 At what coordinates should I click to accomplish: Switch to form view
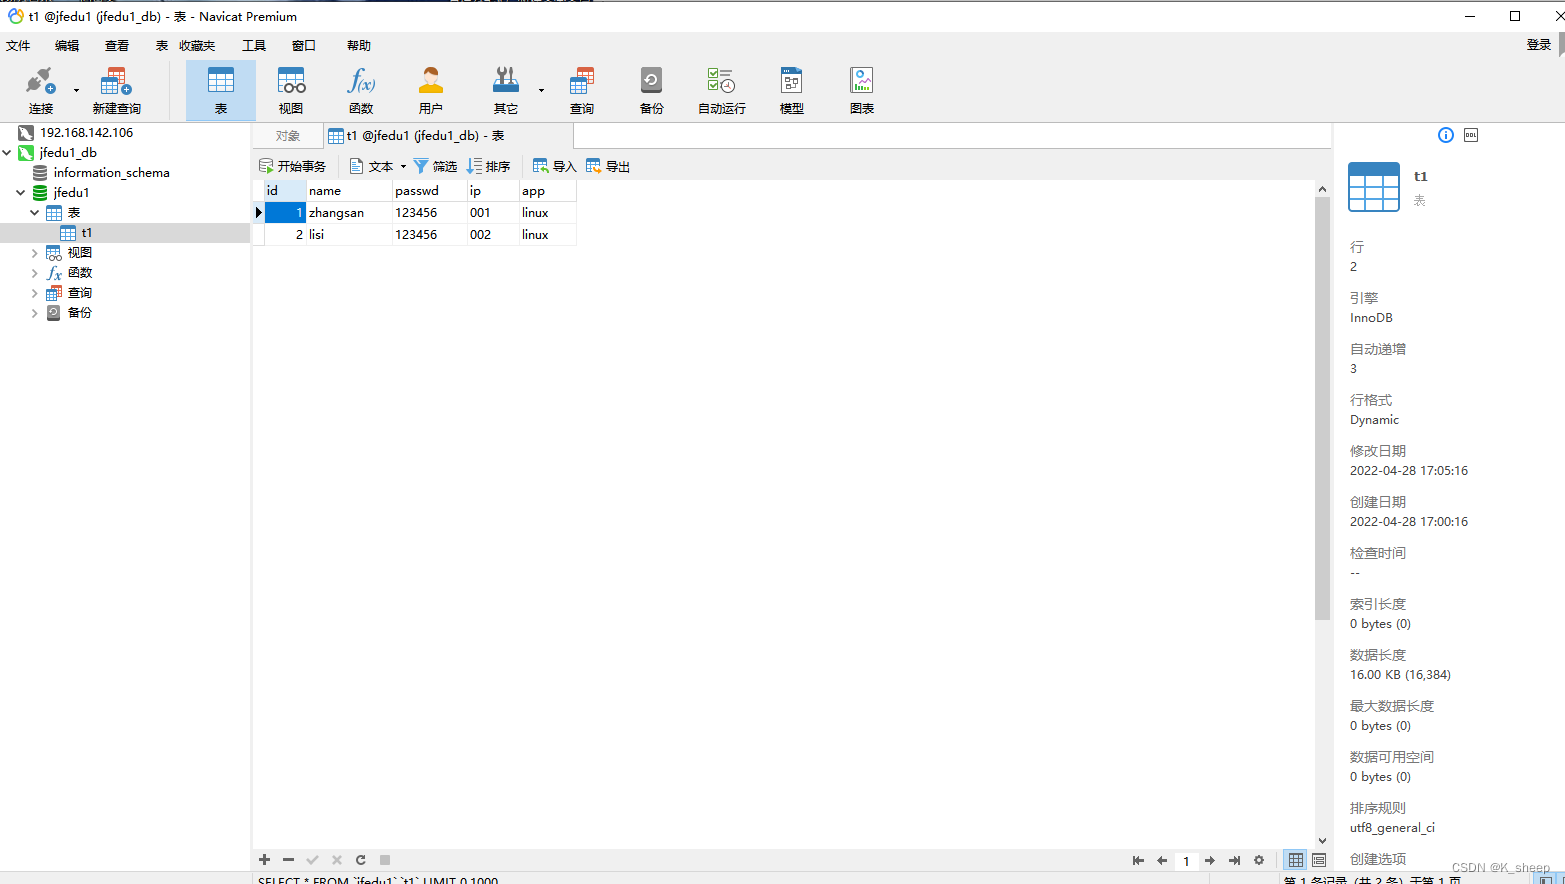(1319, 860)
